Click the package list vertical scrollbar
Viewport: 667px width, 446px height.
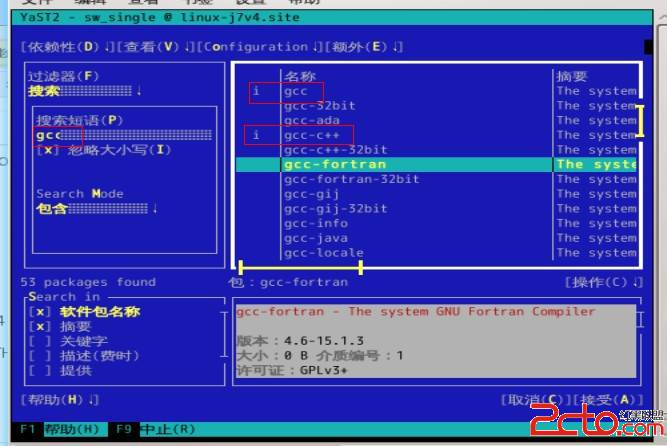click(640, 121)
